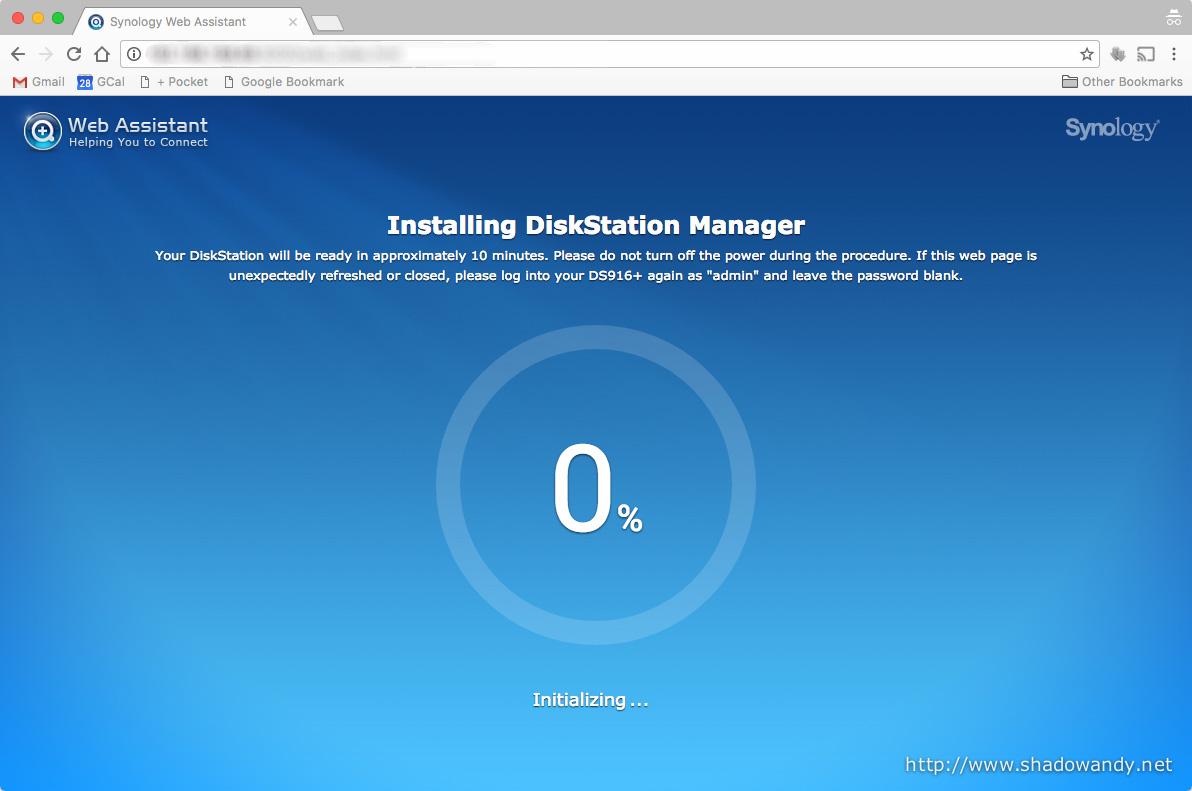Reload the Synology Web Assistant page
The height and width of the screenshot is (791, 1192).
click(x=74, y=54)
